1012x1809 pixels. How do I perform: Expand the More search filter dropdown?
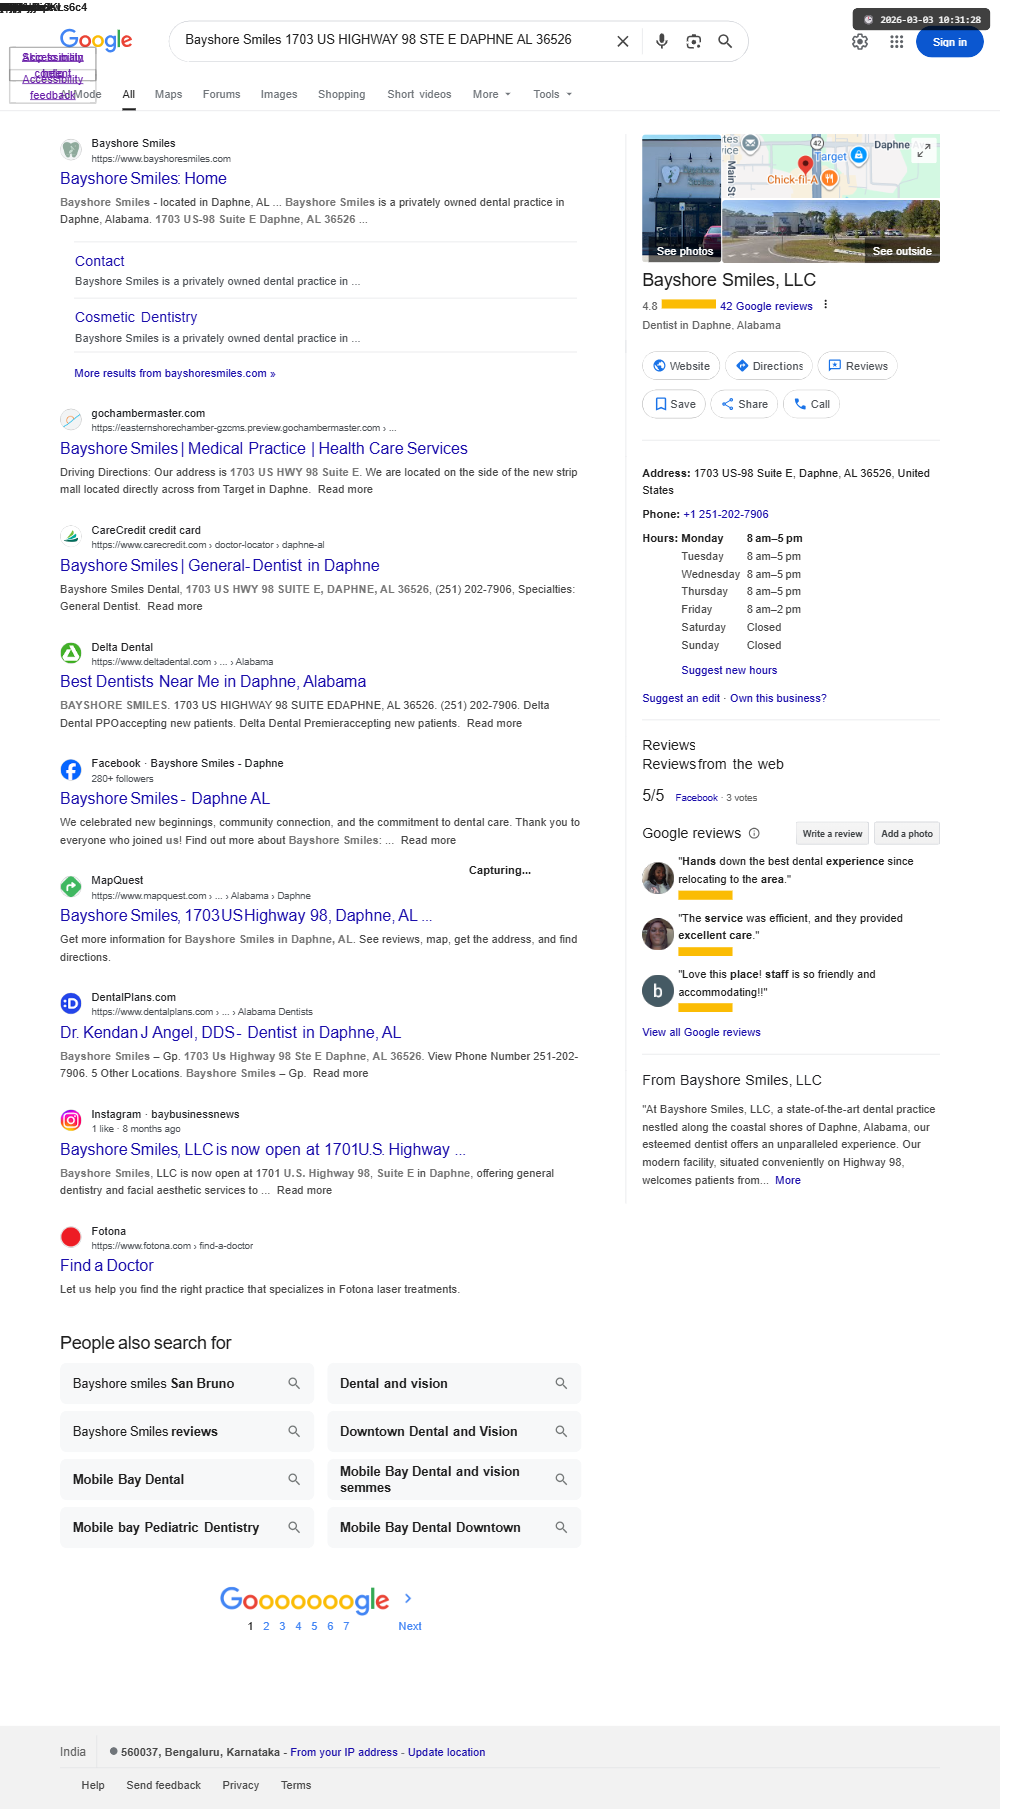491,94
